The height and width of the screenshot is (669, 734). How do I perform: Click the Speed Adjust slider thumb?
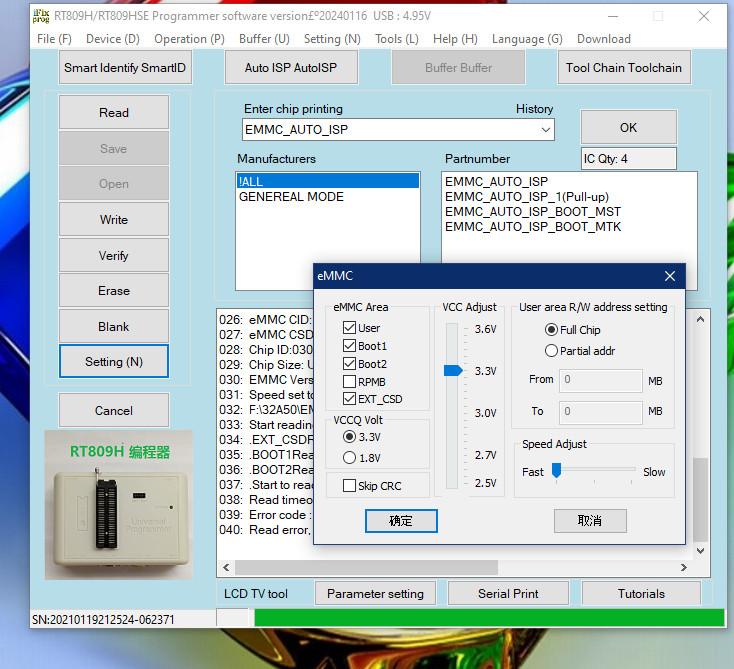coord(556,470)
